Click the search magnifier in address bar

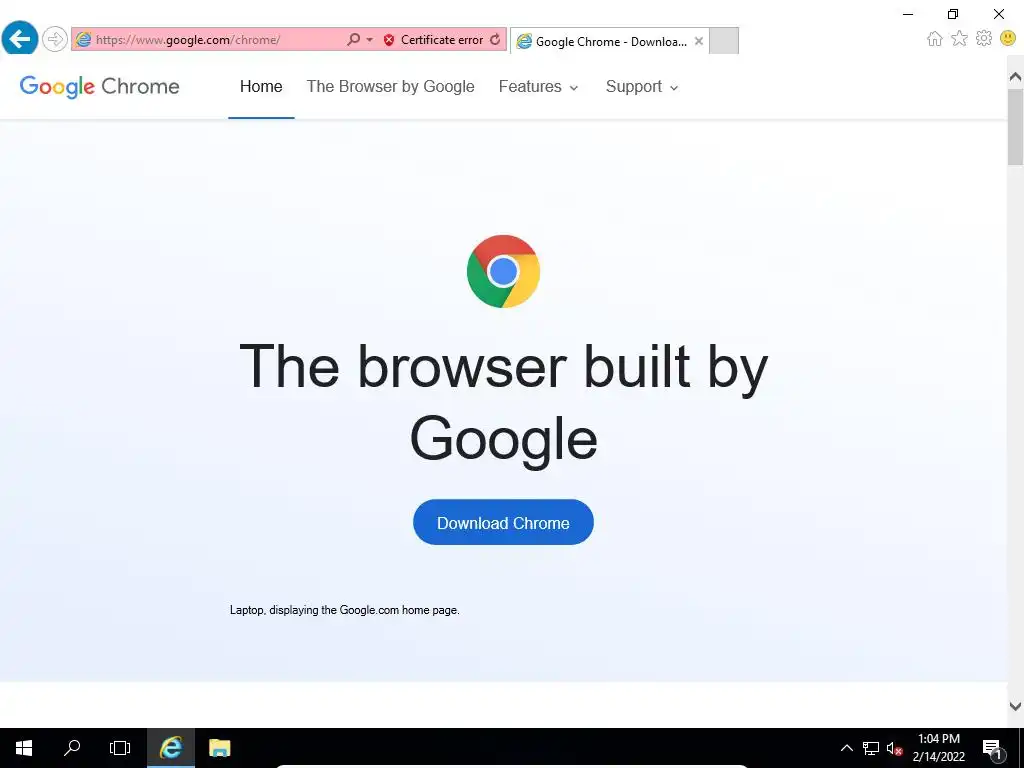point(353,39)
